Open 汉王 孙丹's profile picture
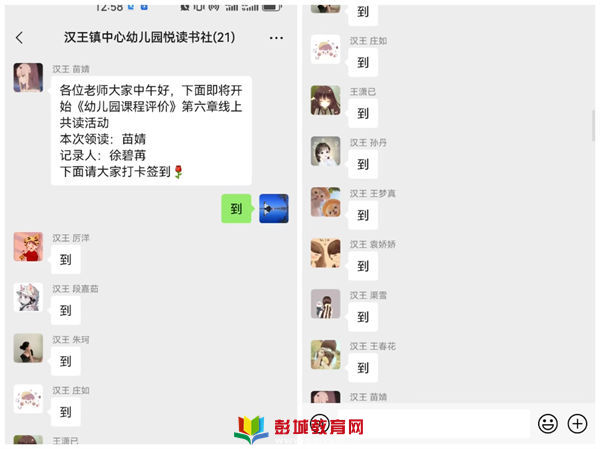The image size is (600, 449). tap(326, 151)
